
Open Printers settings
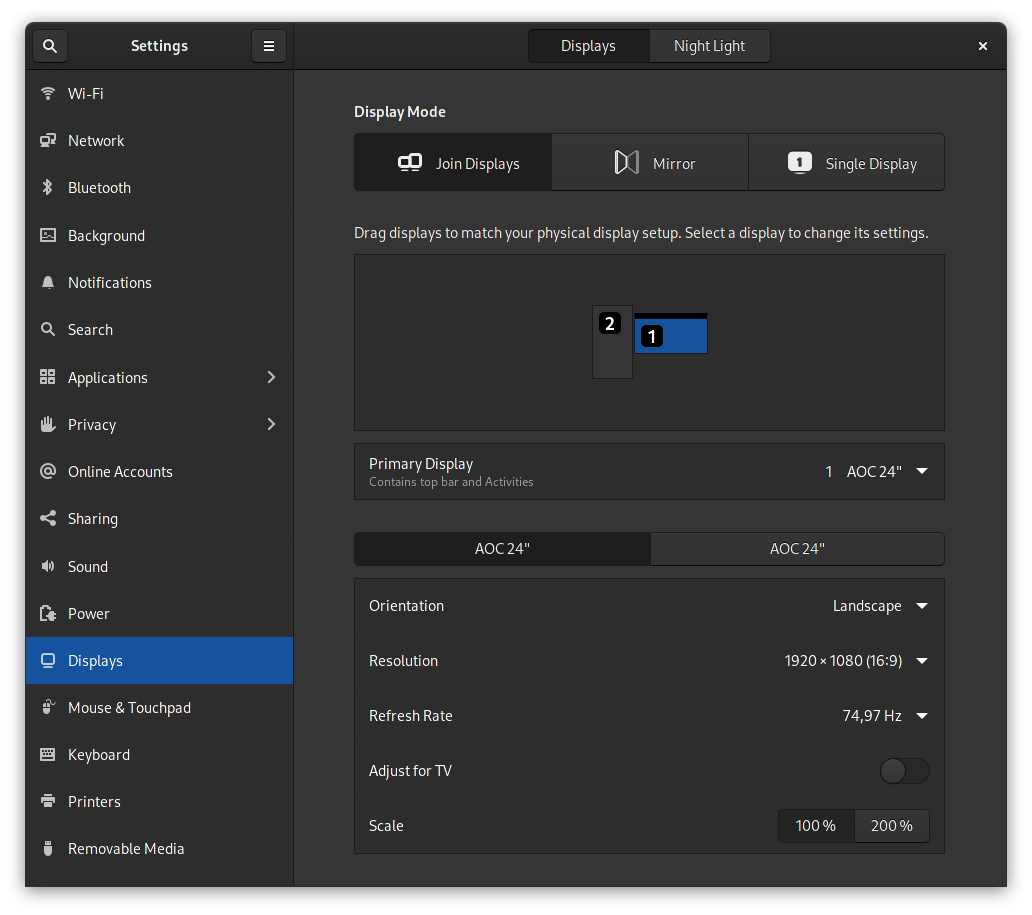coord(159,801)
